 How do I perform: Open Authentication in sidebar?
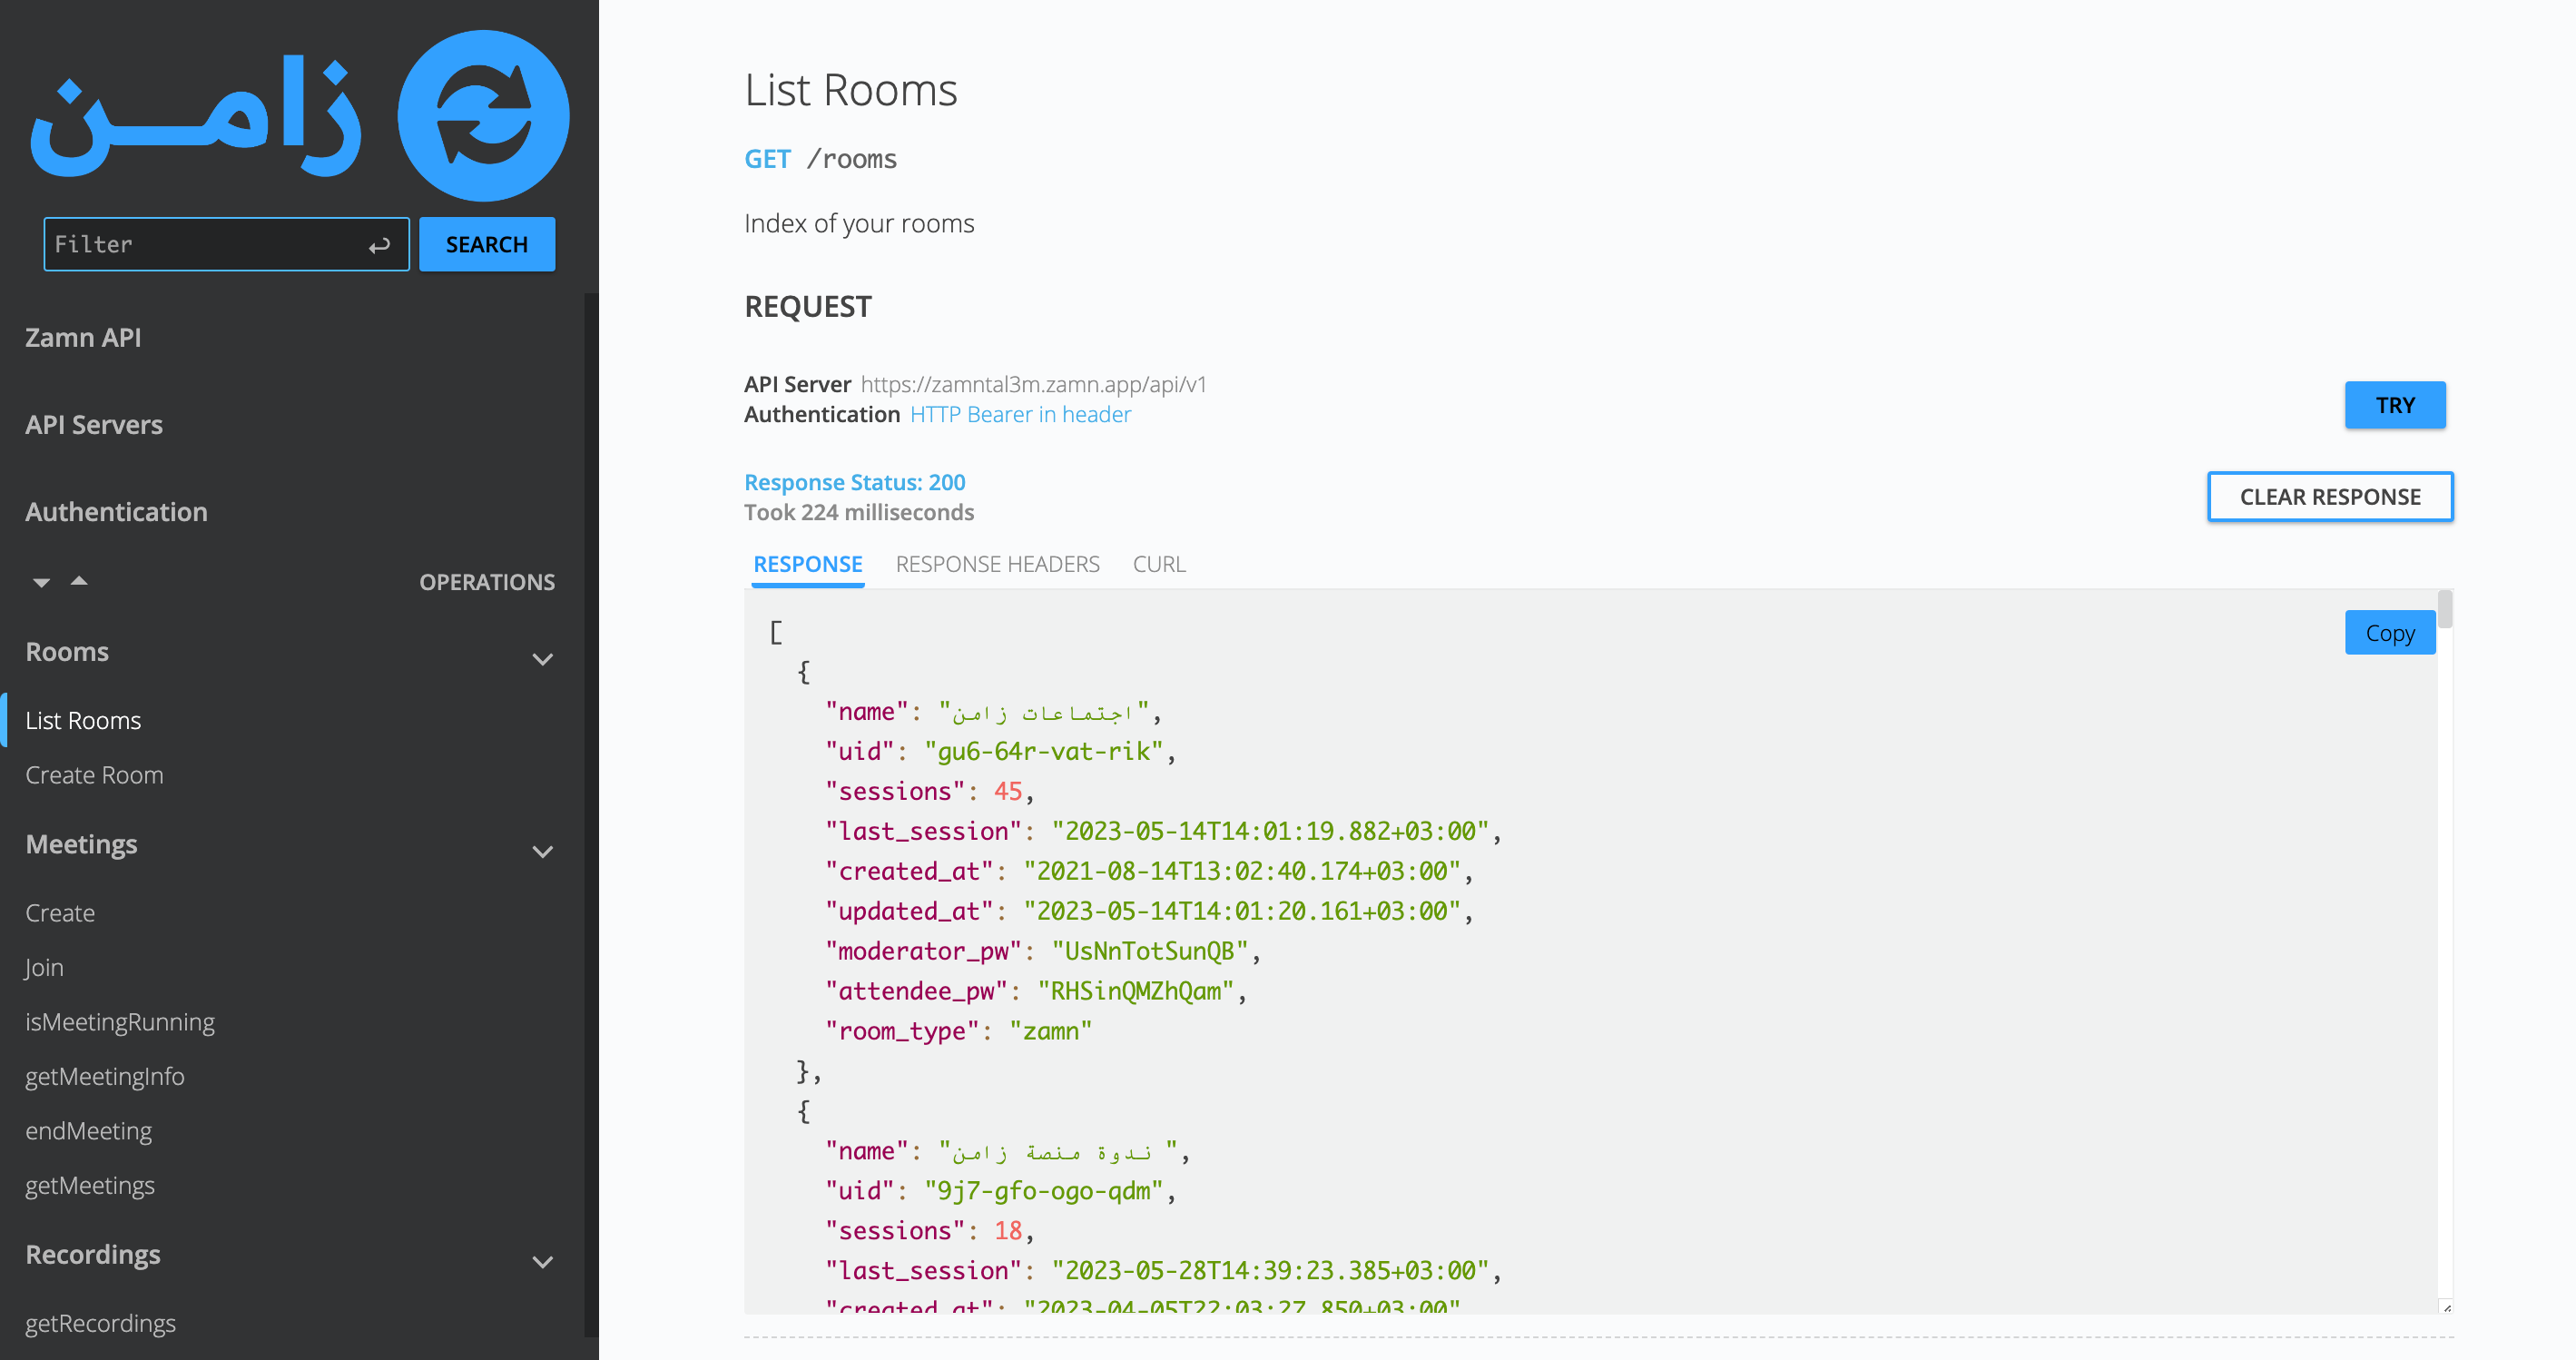click(116, 512)
